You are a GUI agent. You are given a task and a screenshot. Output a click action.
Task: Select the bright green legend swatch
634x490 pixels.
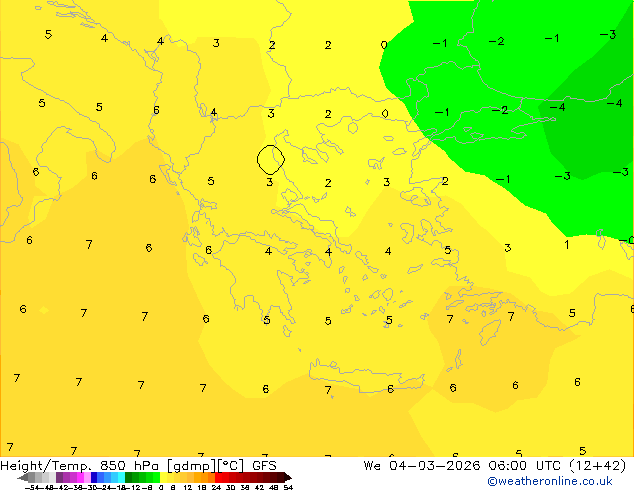(x=156, y=477)
